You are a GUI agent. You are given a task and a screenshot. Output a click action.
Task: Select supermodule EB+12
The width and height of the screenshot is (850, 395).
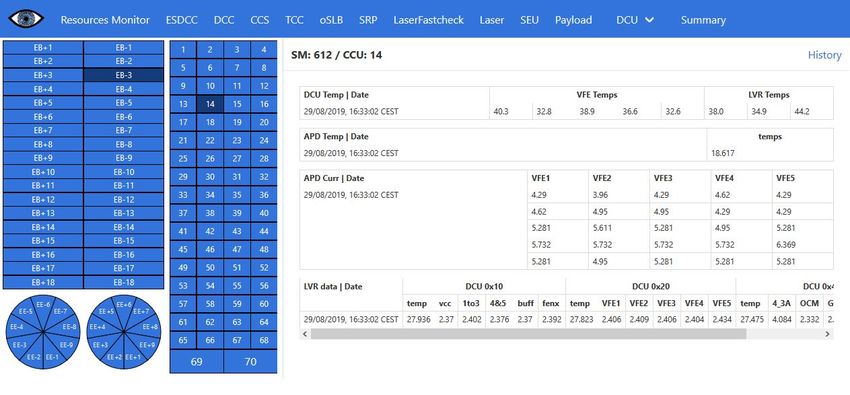click(x=43, y=199)
